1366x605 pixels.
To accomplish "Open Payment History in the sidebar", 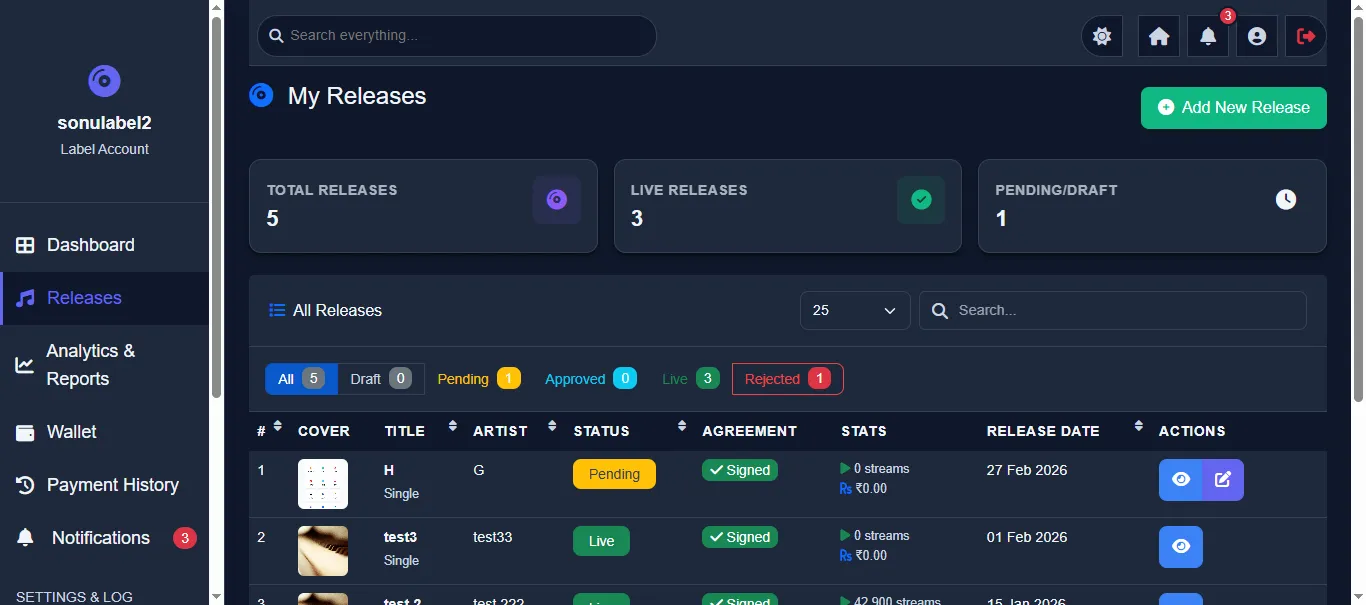I will (x=104, y=485).
